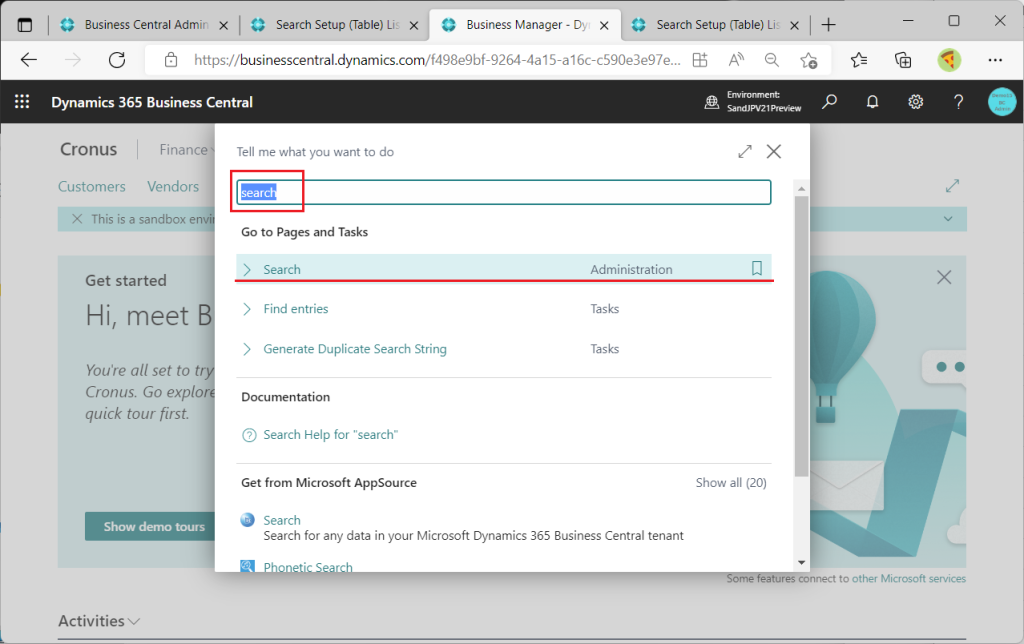Click the Environment globe icon
The height and width of the screenshot is (644, 1024).
[712, 102]
